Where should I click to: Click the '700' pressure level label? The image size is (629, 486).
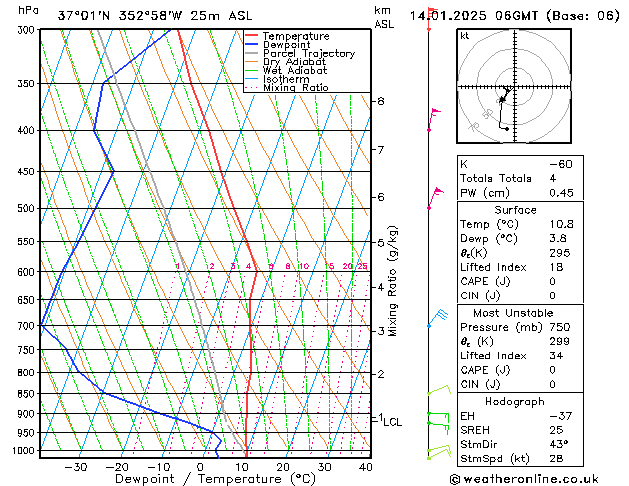pos(28,326)
